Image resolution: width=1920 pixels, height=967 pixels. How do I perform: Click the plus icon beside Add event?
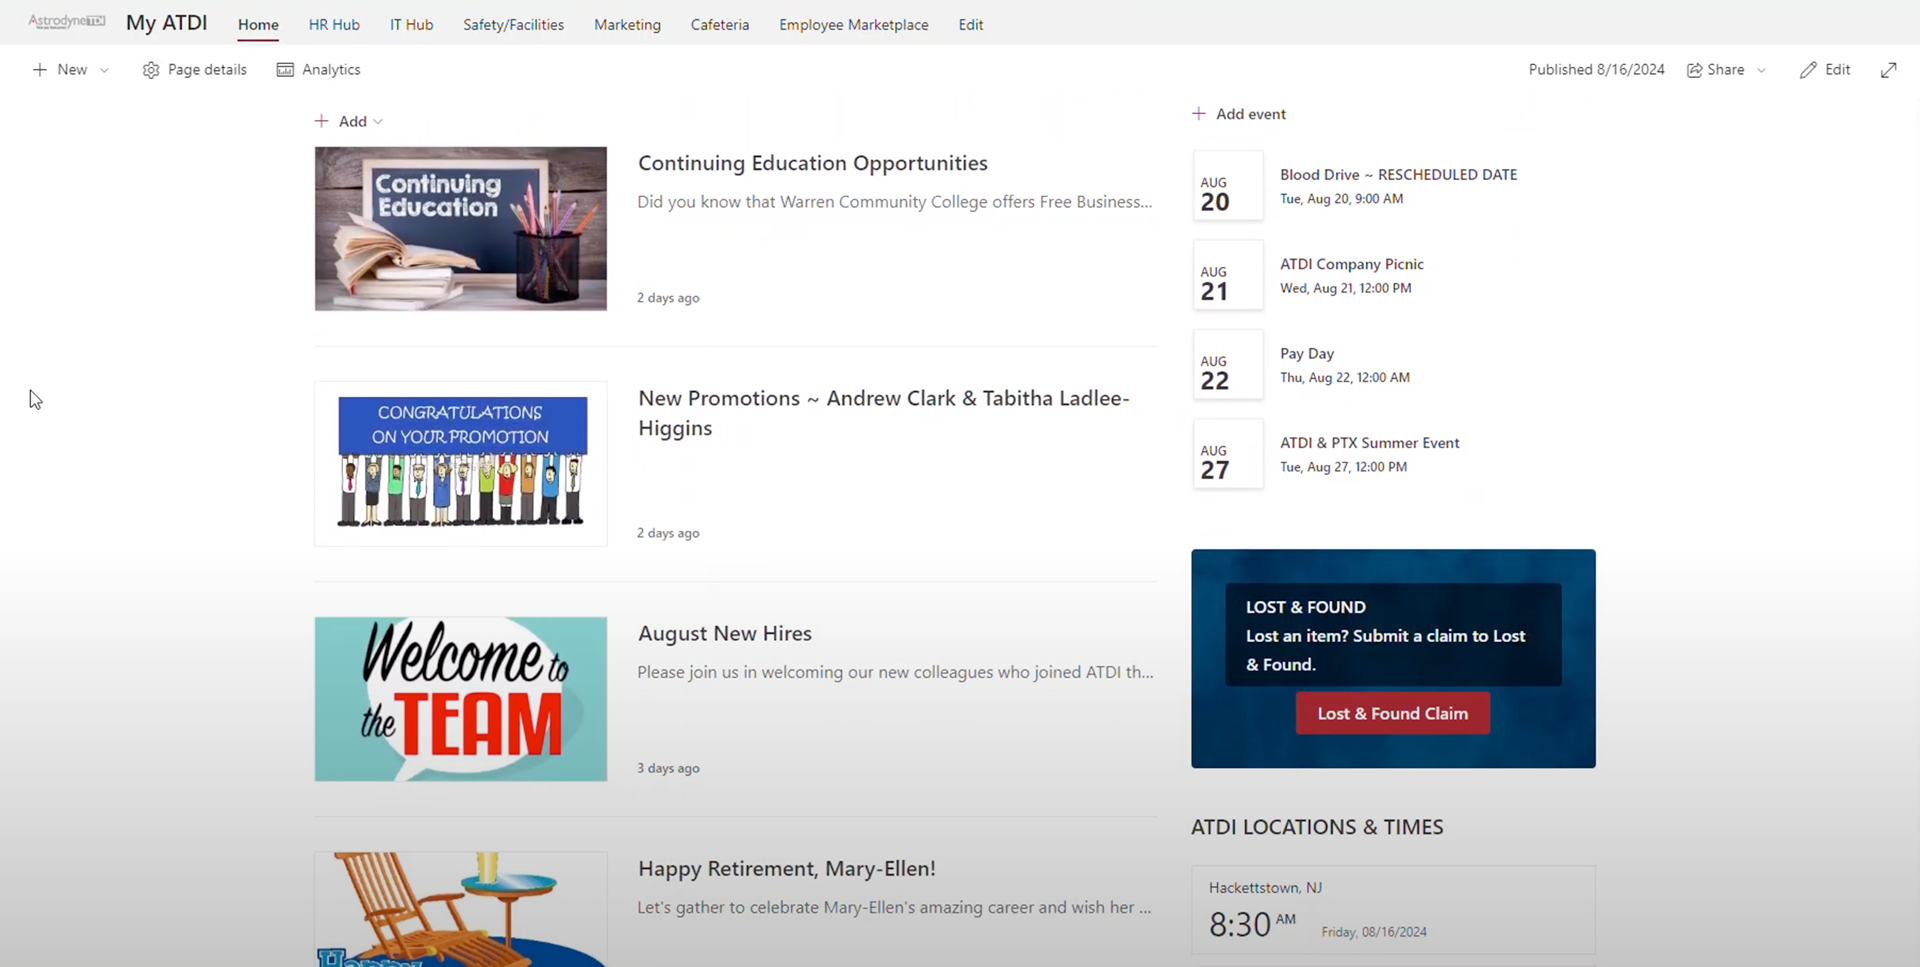click(1199, 114)
